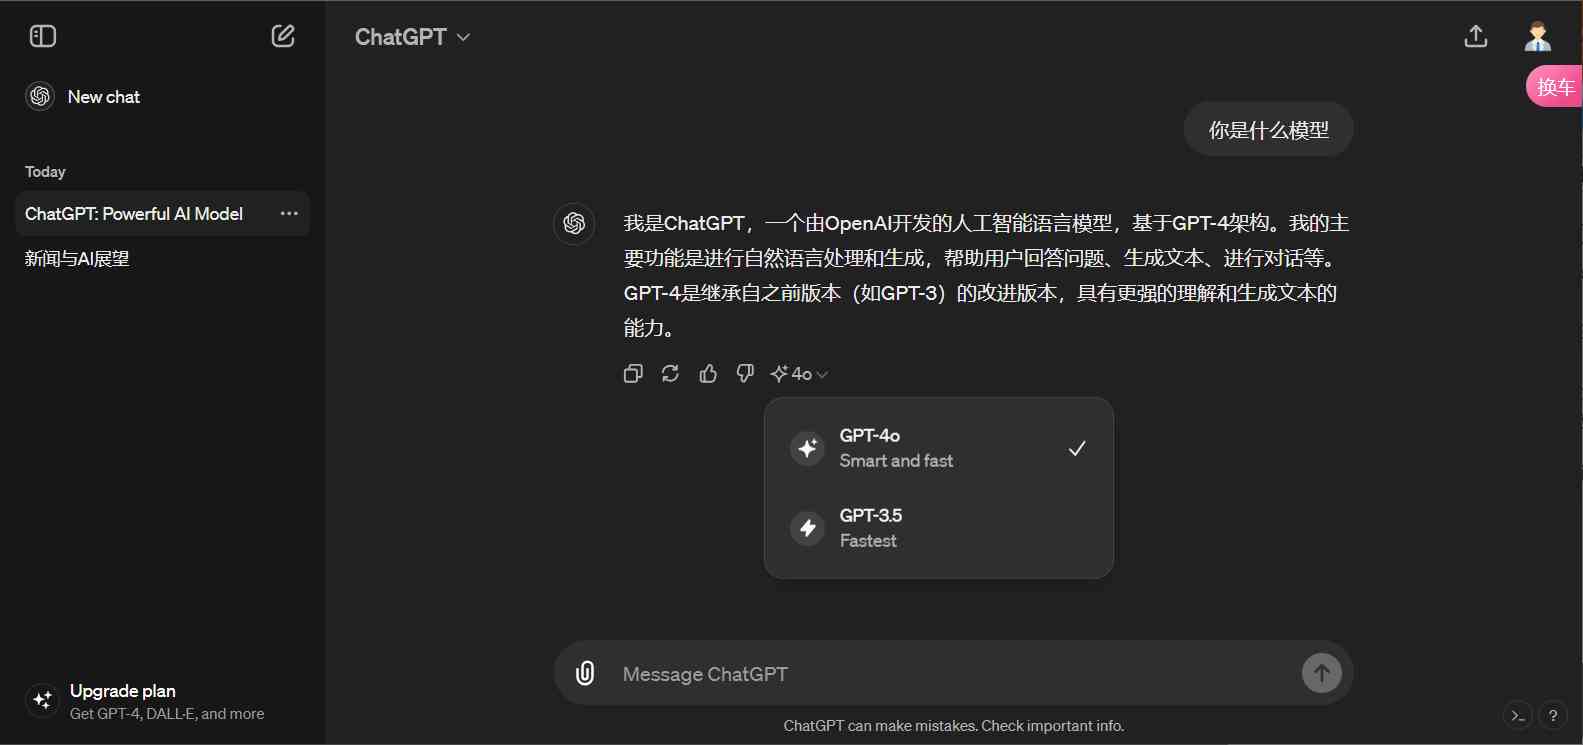The width and height of the screenshot is (1583, 745).
Task: Copy the assistant response
Action: [x=633, y=374]
